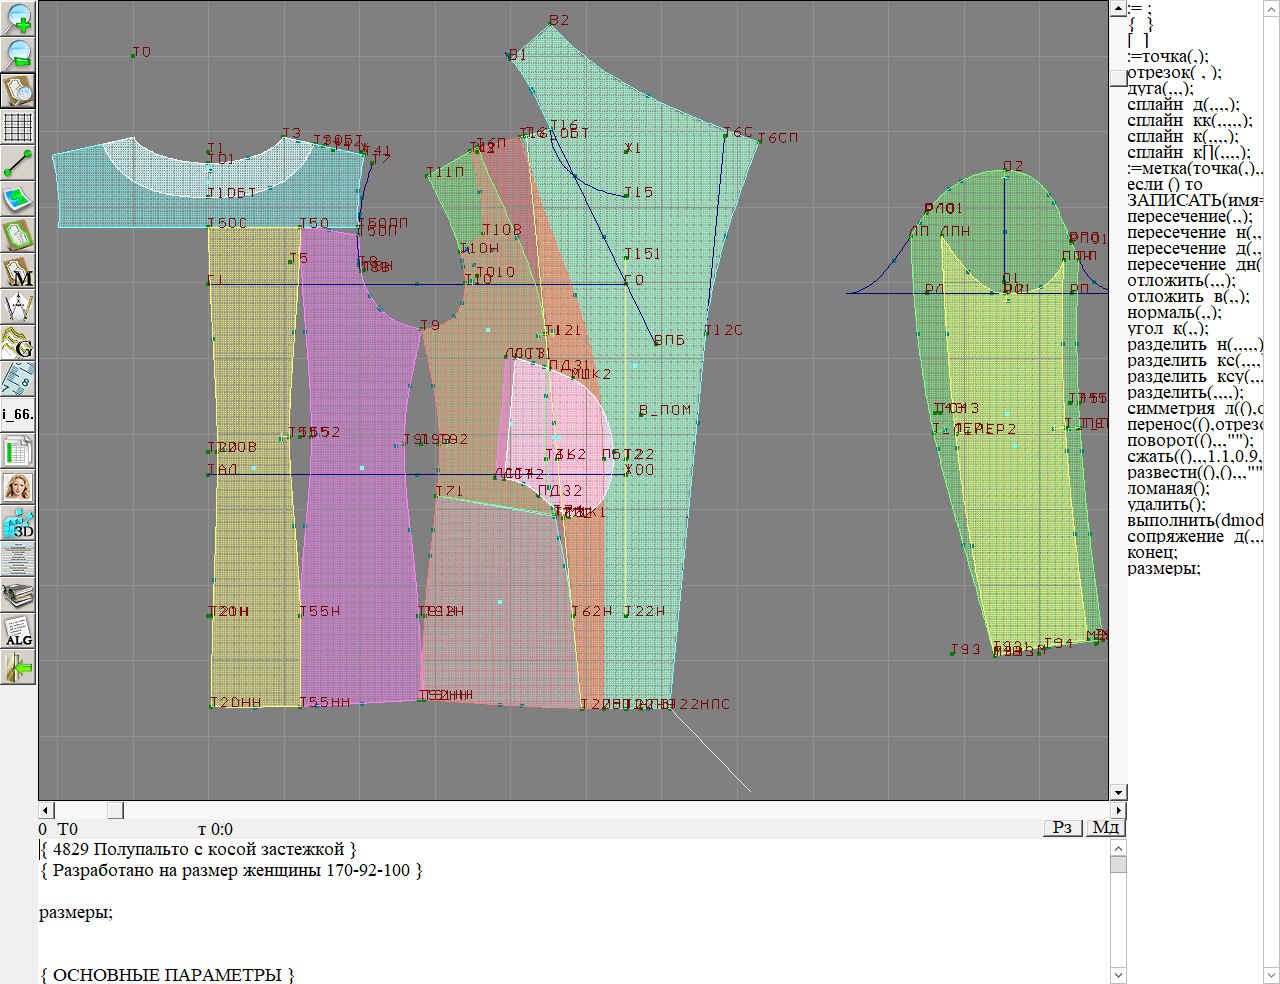Viewport: 1280px width, 984px height.
Task: Select the compass measuring tool icon
Action: [x=18, y=307]
